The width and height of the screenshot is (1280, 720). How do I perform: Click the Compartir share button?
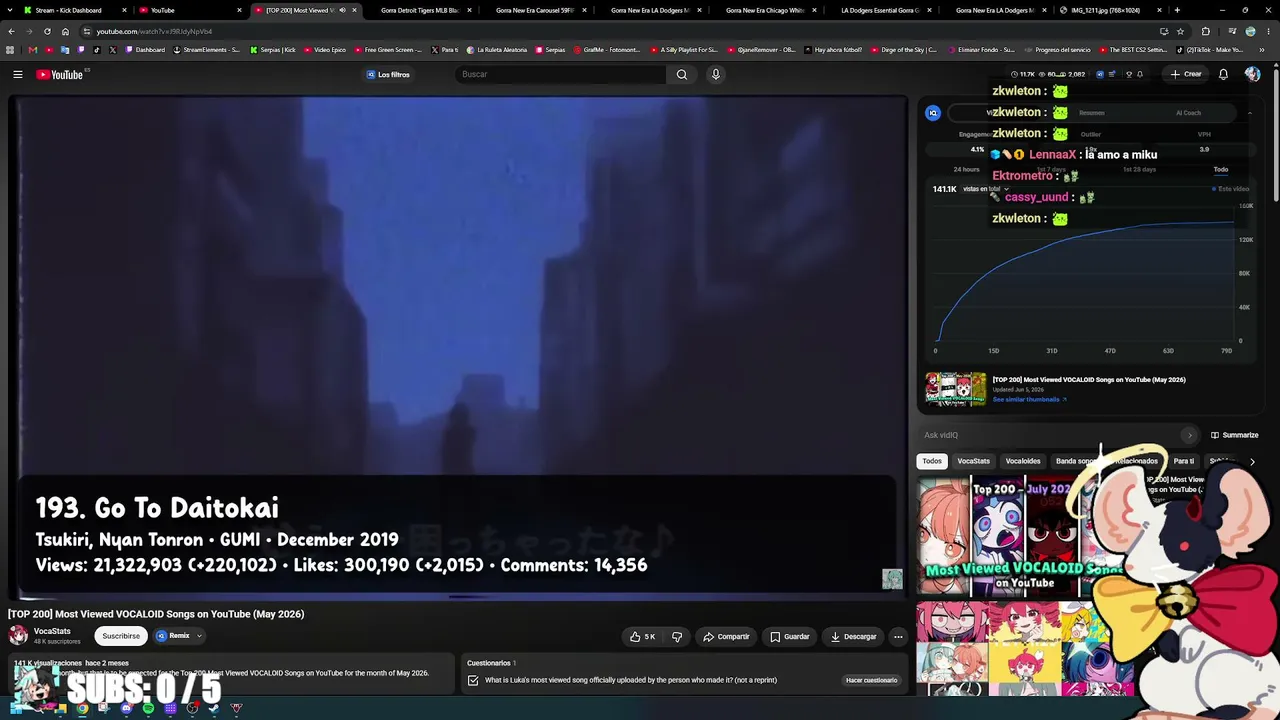click(726, 636)
